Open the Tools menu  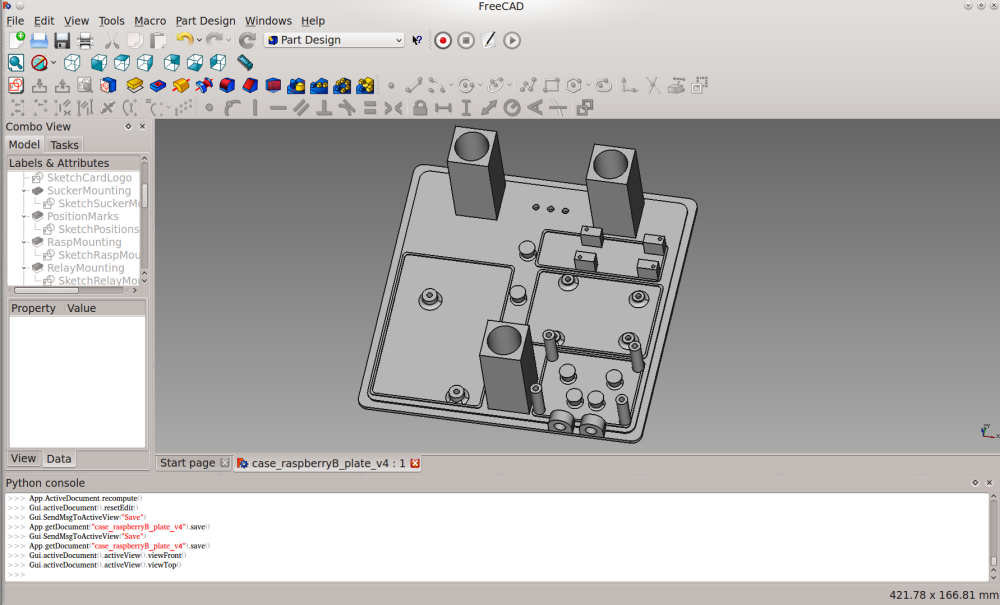(112, 21)
